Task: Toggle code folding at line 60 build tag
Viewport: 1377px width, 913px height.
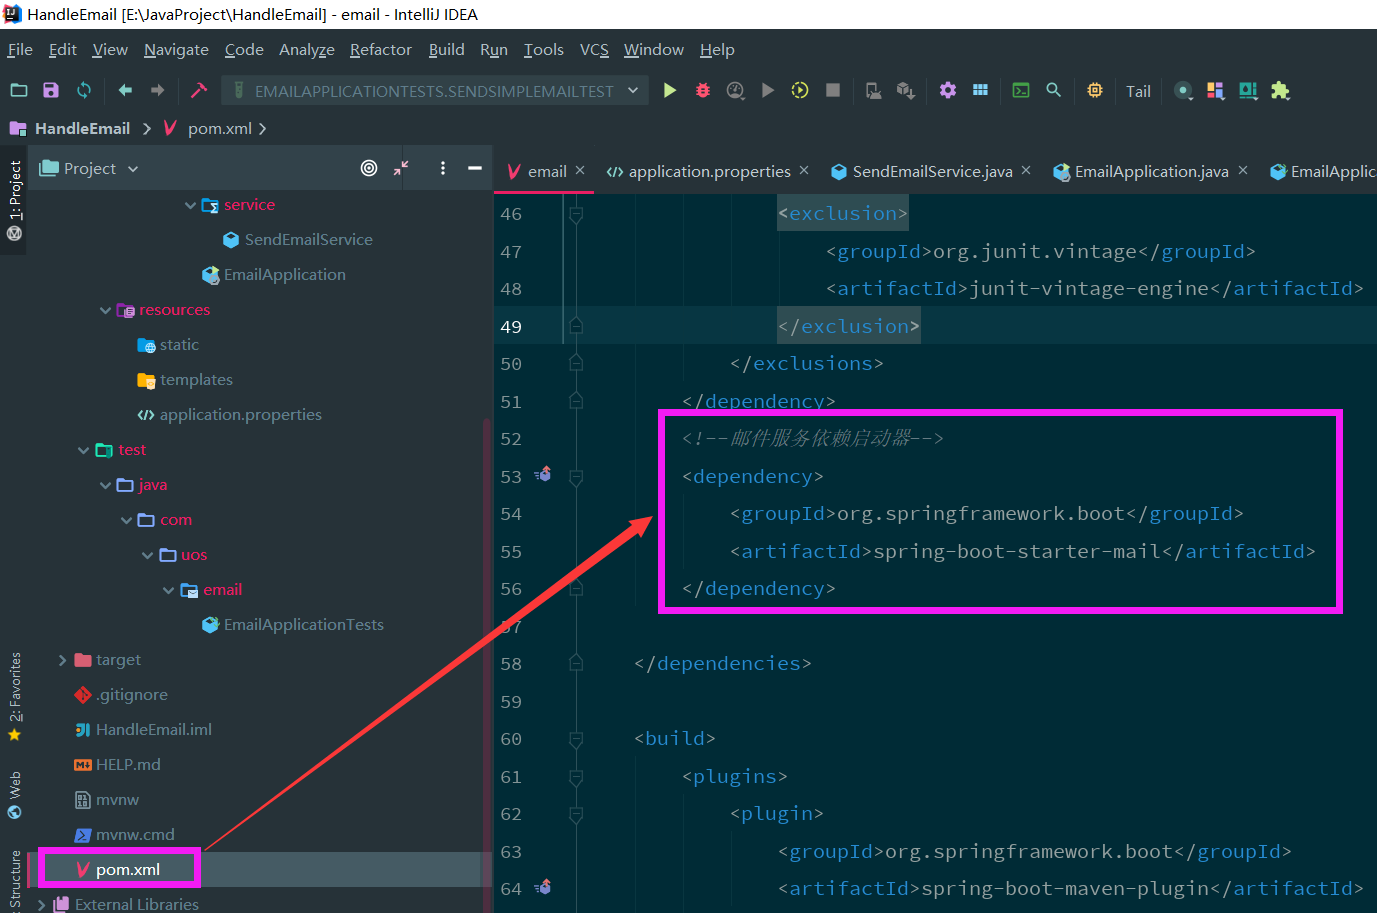Action: coord(576,739)
